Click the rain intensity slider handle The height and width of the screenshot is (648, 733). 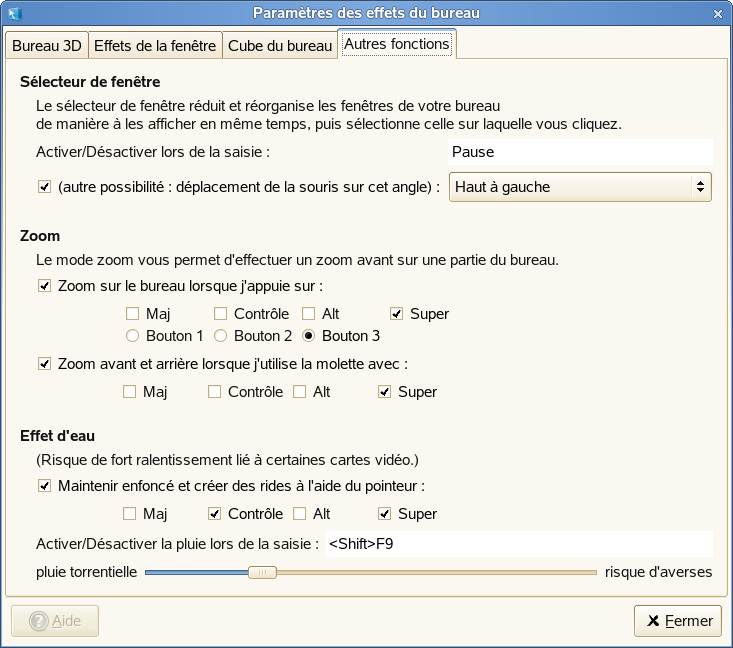[x=262, y=573]
